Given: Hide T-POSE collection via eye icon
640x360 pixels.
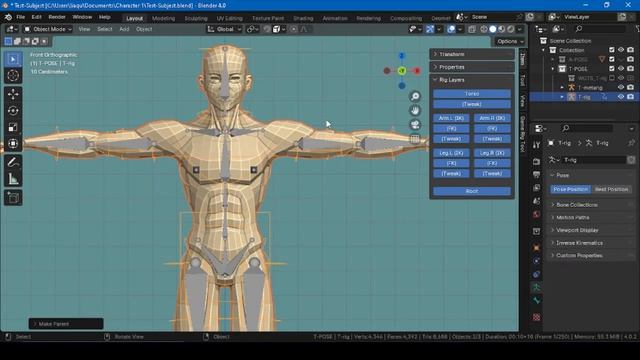Looking at the screenshot, I should tap(621, 69).
